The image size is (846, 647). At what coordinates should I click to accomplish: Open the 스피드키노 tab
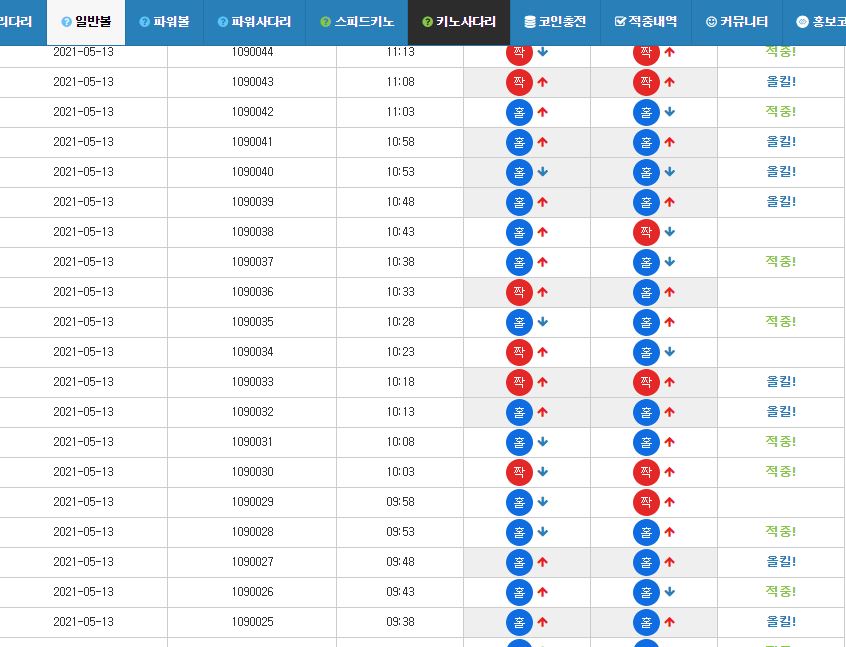(357, 22)
